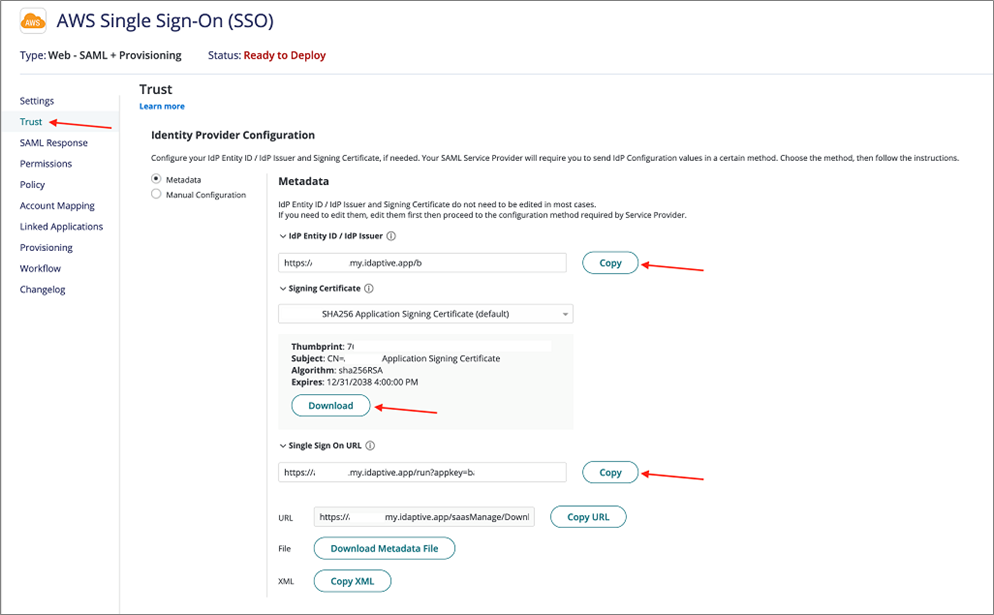Go to SAML Response in sidebar
The height and width of the screenshot is (615, 994).
coord(54,143)
